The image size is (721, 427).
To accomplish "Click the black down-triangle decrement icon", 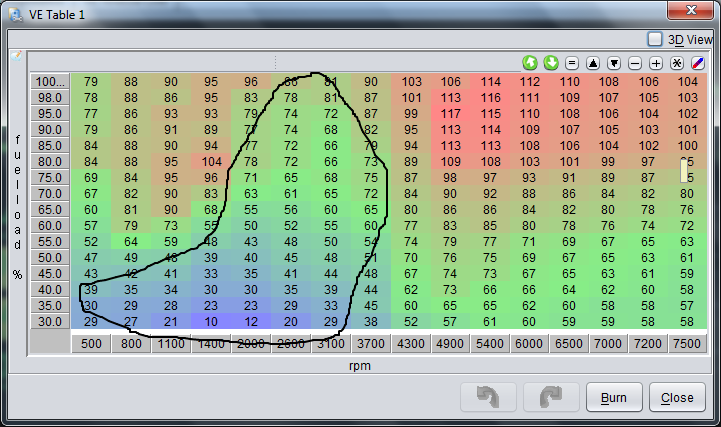I will coord(614,63).
